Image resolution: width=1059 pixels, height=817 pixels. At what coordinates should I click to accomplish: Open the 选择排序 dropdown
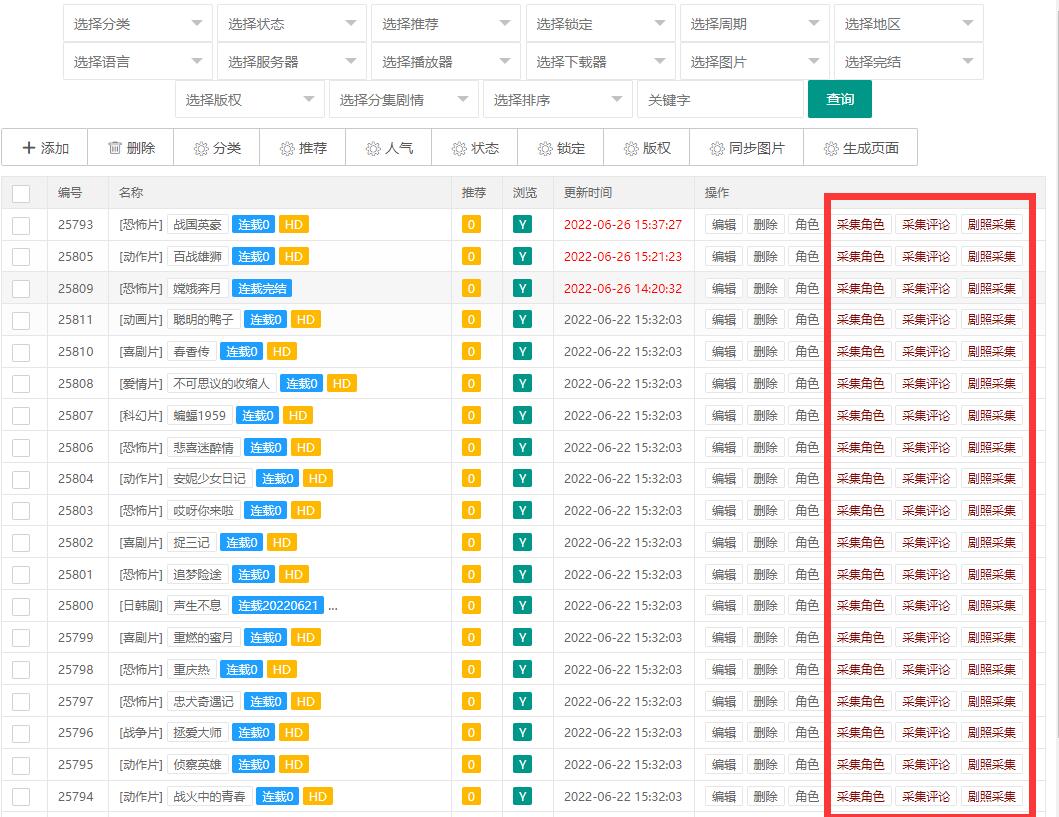[557, 100]
